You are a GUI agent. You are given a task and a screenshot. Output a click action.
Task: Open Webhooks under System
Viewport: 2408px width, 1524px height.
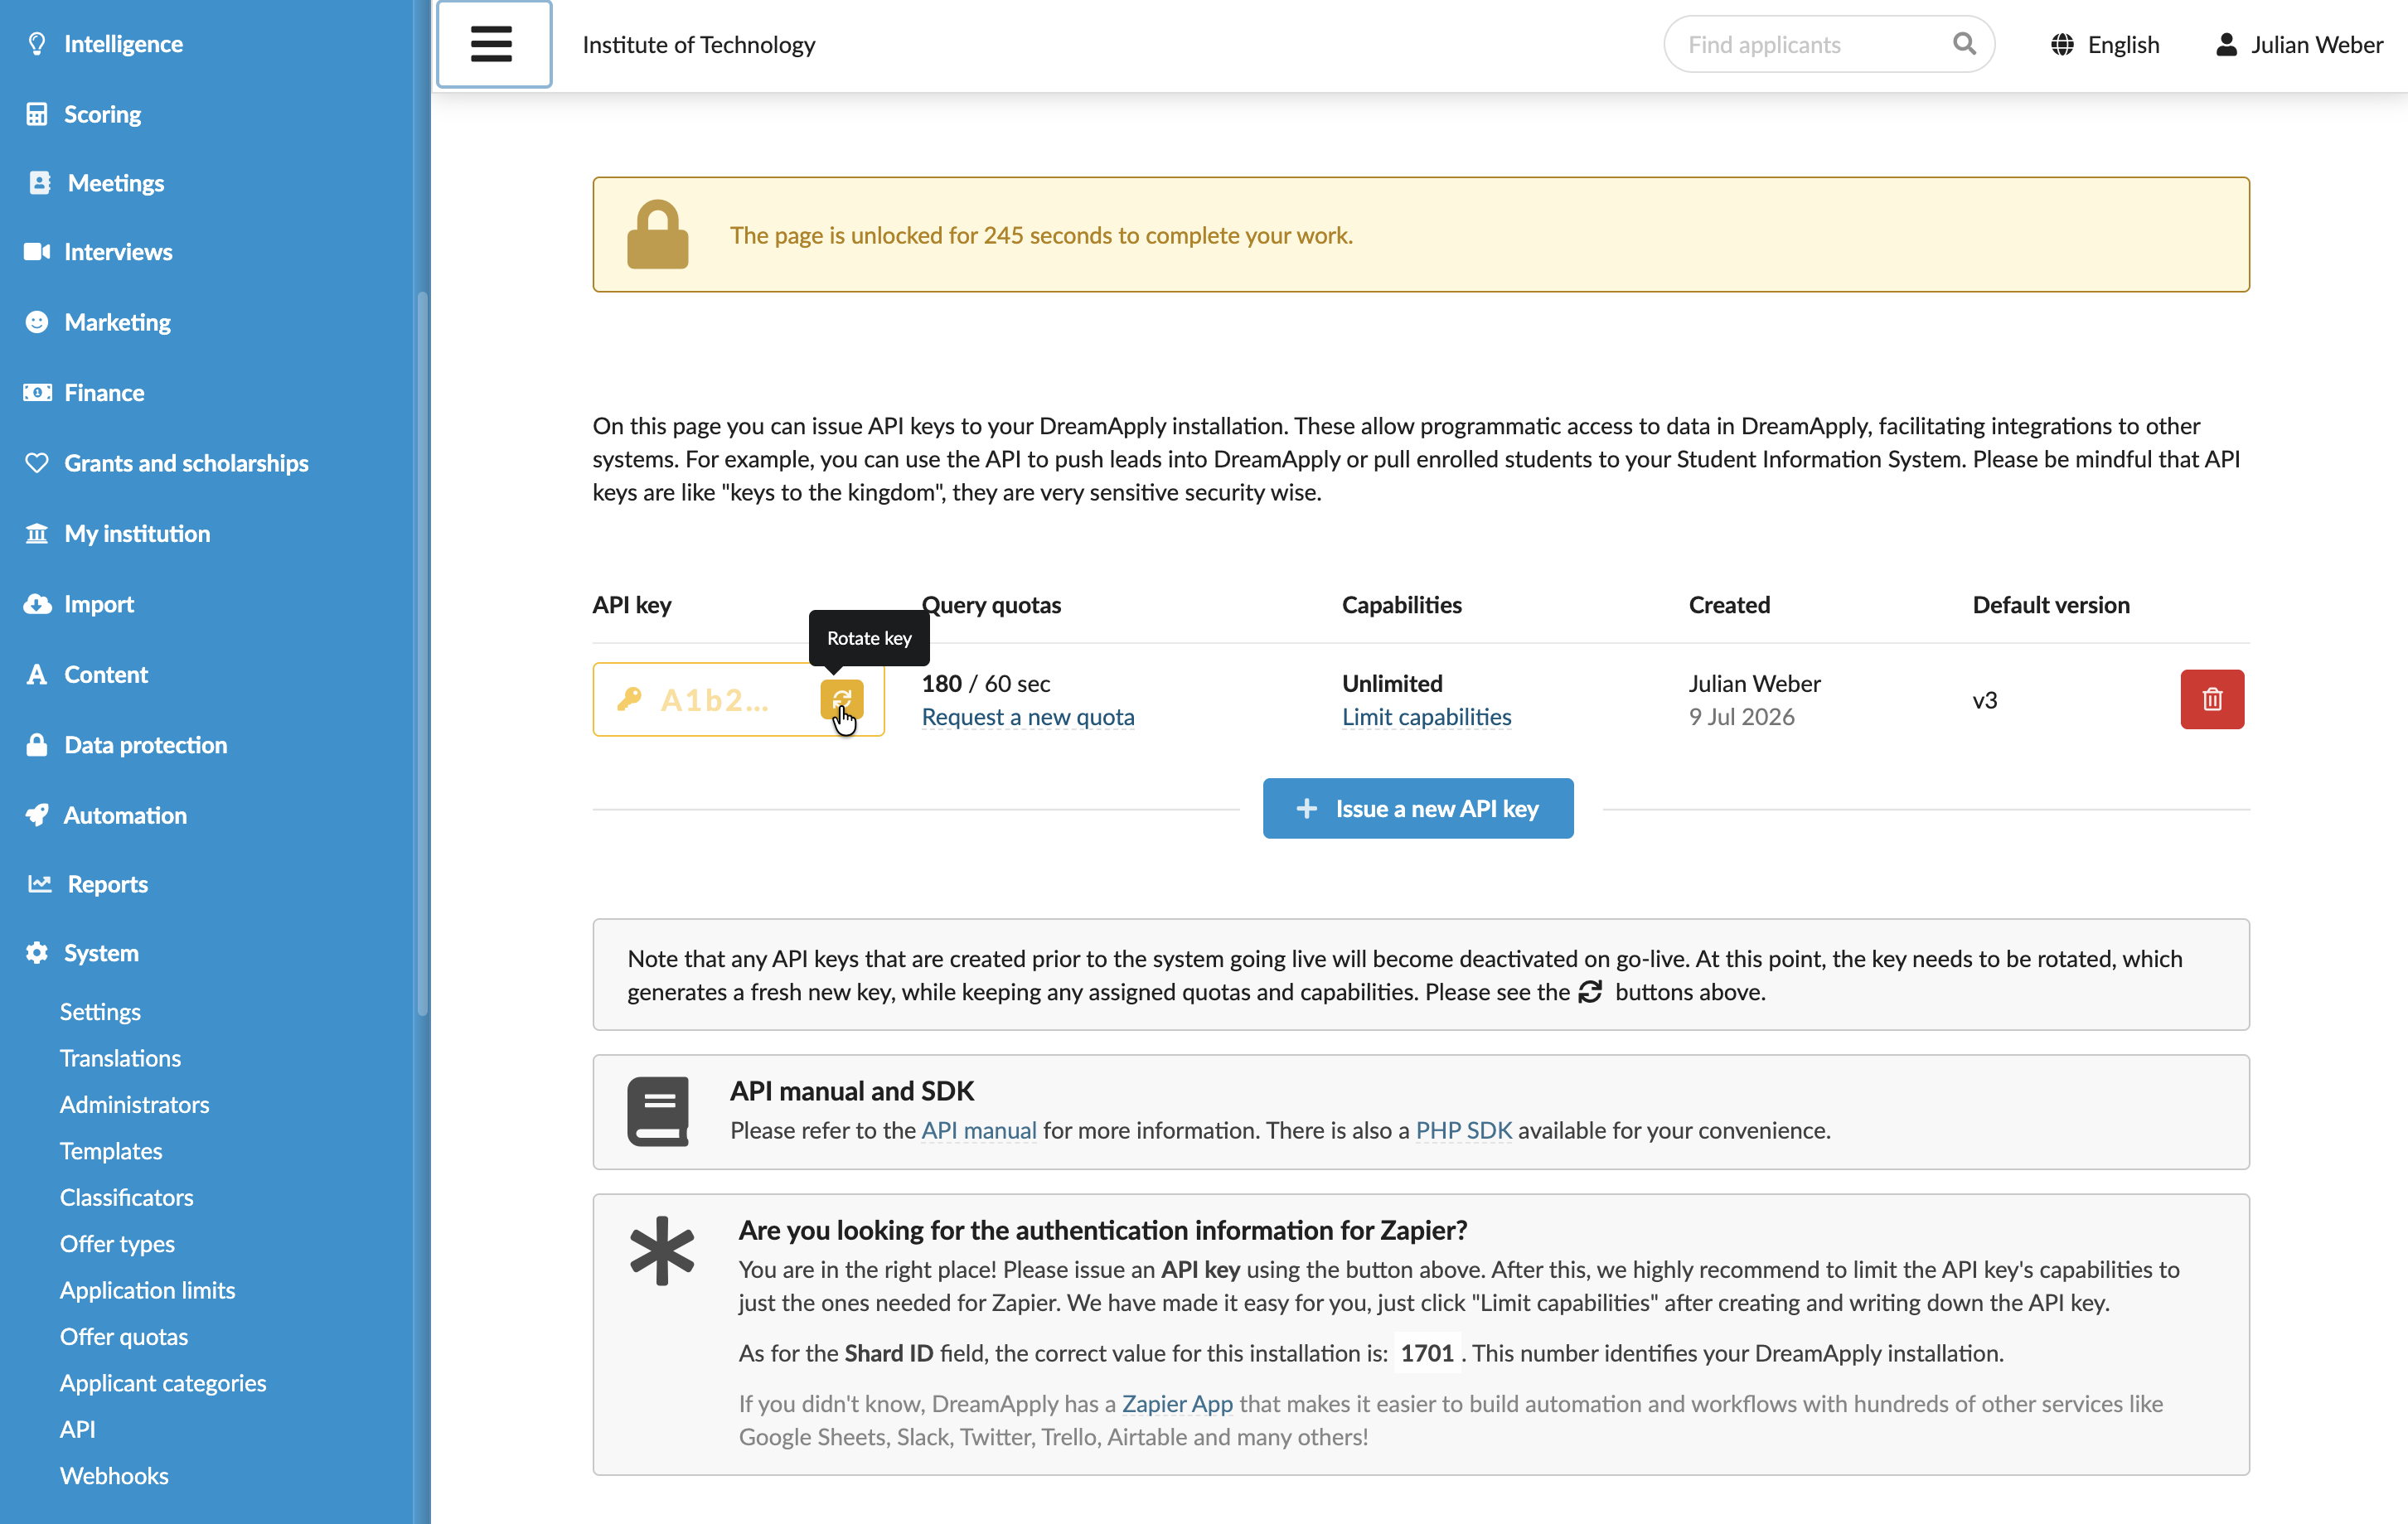[114, 1475]
